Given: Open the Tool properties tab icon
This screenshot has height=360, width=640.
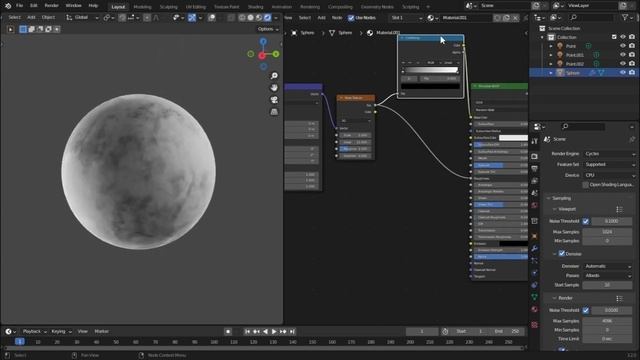Looking at the screenshot, I should pyautogui.click(x=535, y=141).
